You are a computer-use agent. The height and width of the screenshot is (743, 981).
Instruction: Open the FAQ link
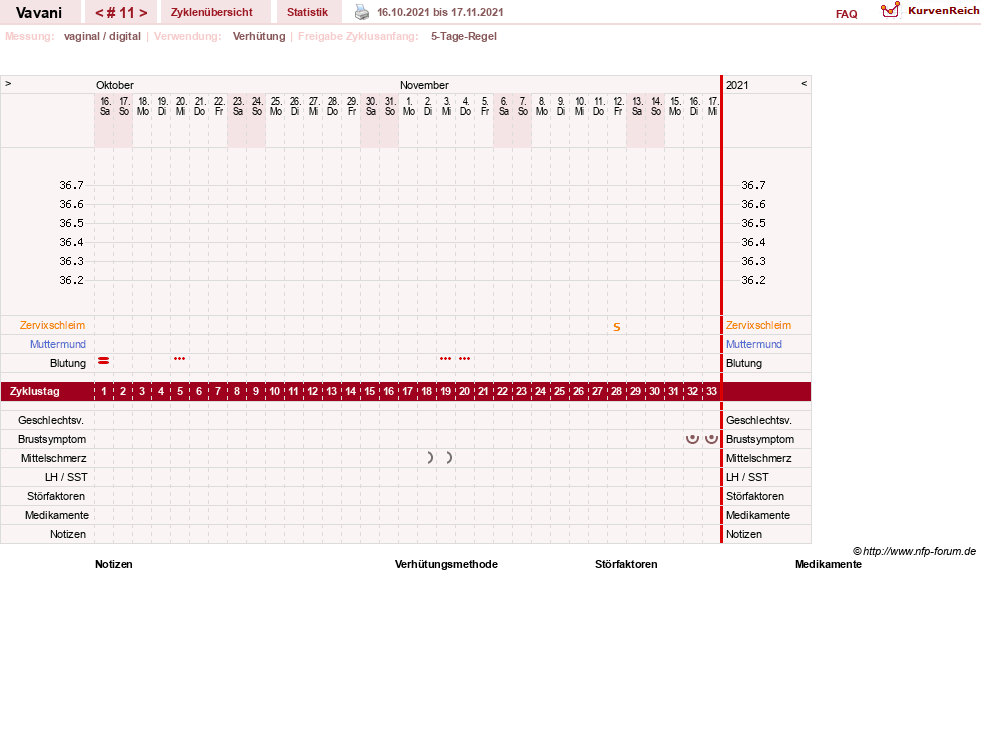pos(846,14)
